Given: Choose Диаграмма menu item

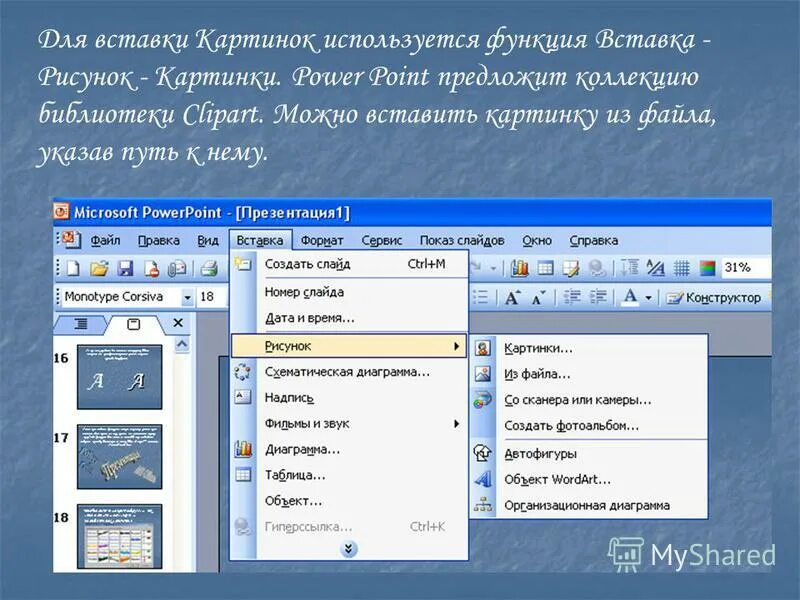Looking at the screenshot, I should pyautogui.click(x=349, y=449).
